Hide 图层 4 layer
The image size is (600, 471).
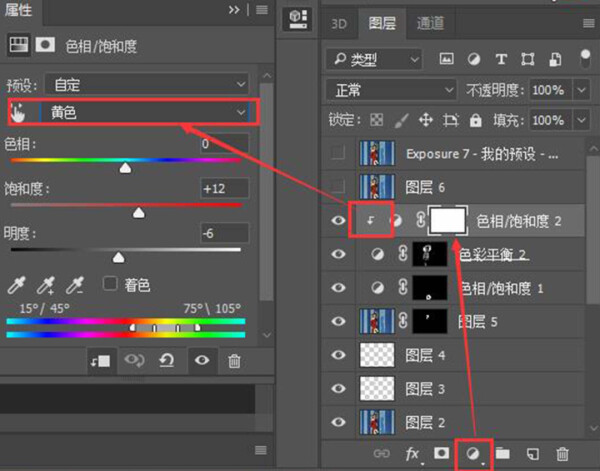pos(338,355)
